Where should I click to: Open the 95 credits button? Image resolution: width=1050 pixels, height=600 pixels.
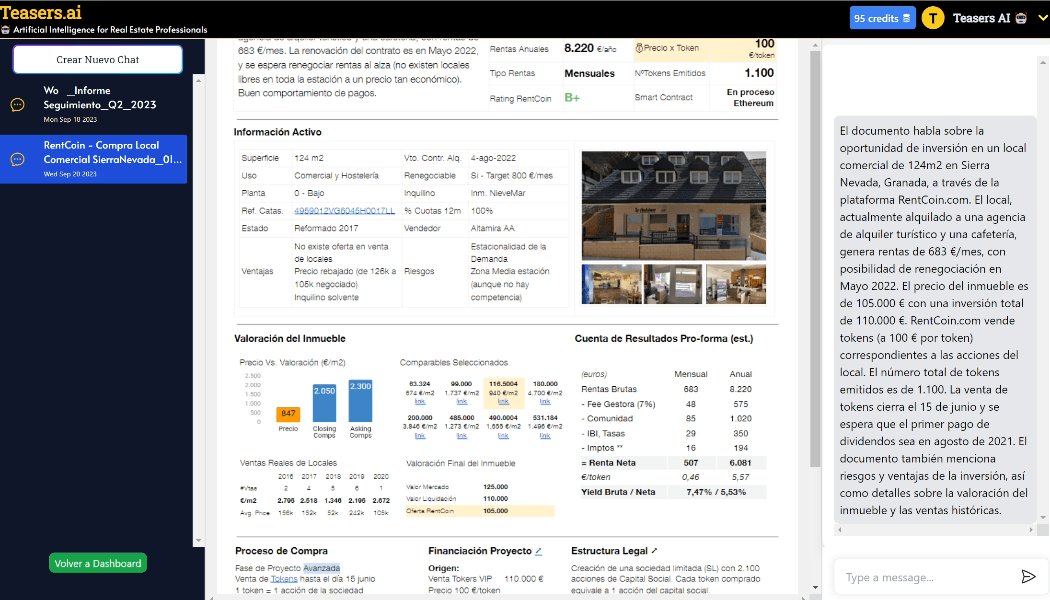tap(883, 18)
